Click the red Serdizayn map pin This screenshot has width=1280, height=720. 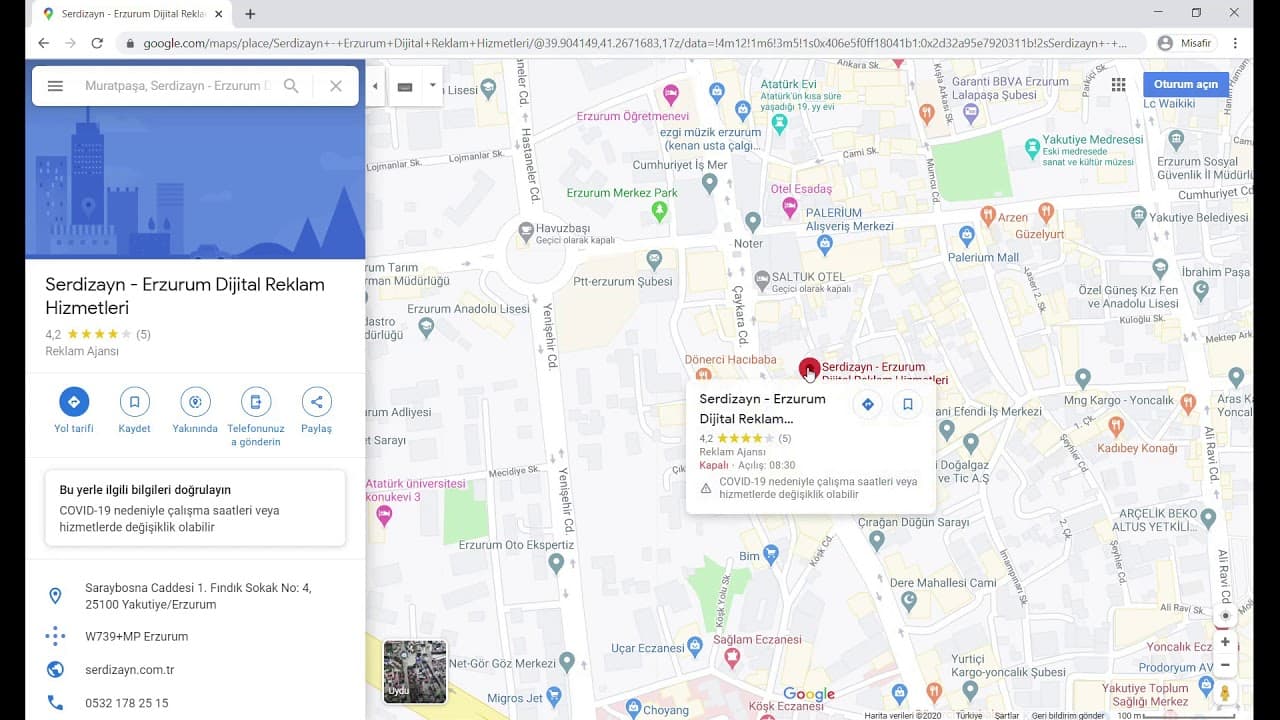[x=809, y=368]
